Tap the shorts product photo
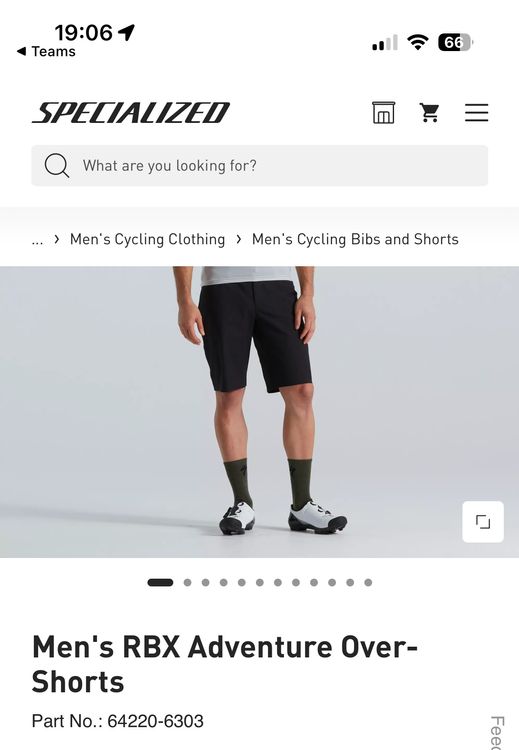519x750 pixels. [x=259, y=412]
